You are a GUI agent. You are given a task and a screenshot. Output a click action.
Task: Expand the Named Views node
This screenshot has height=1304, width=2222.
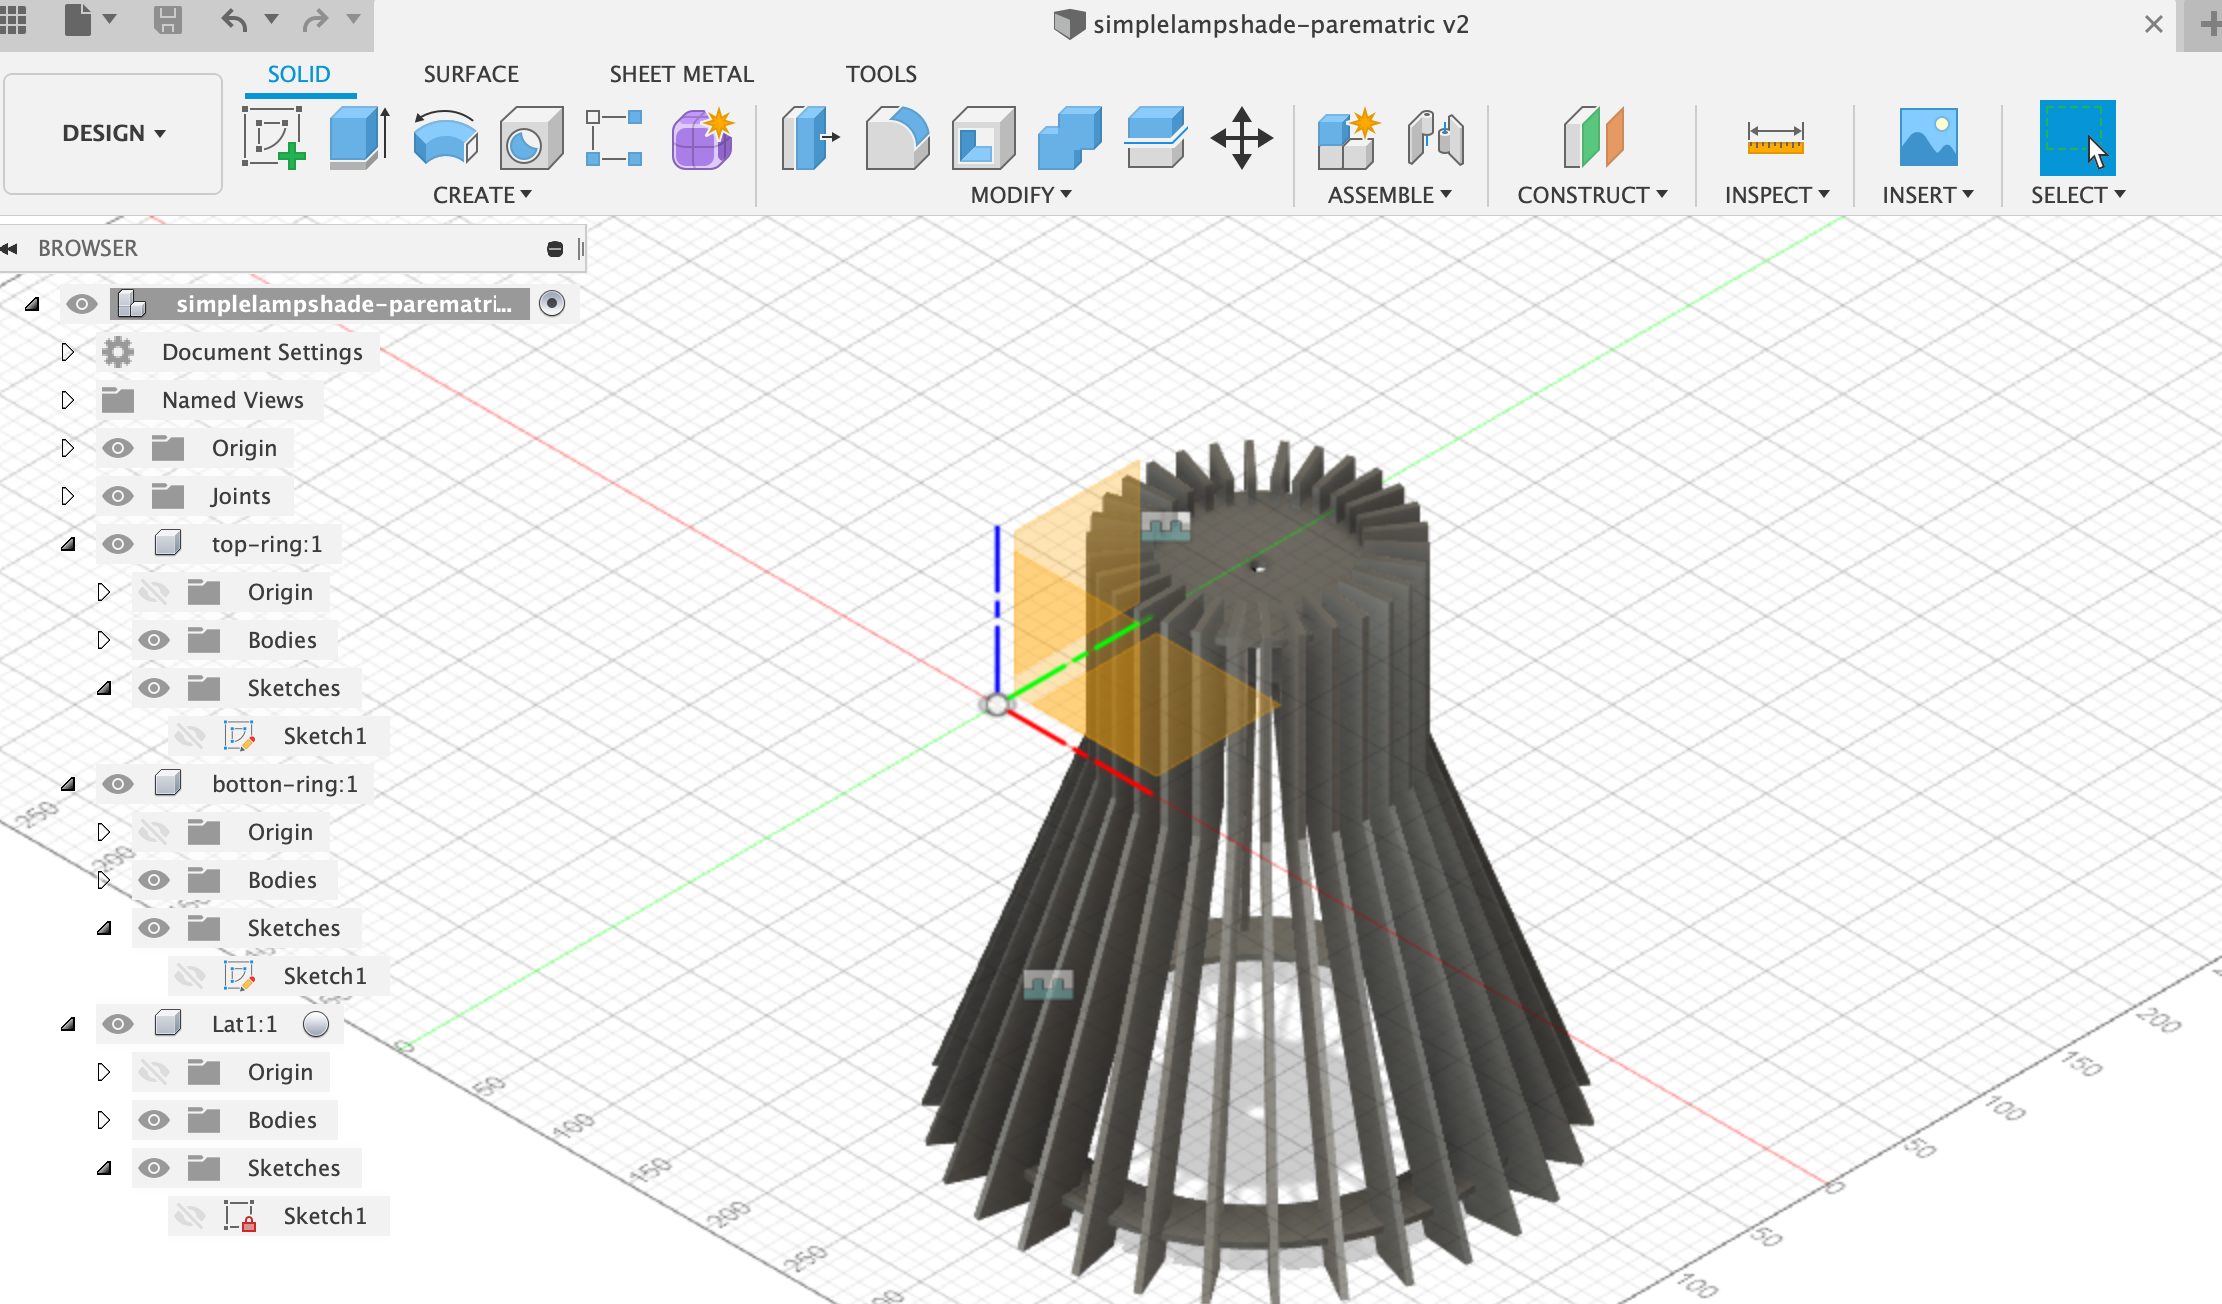coord(67,400)
